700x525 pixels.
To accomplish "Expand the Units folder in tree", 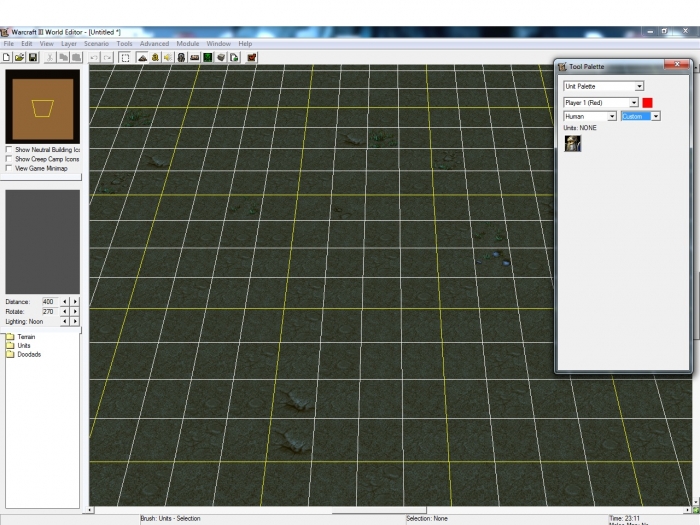I will [10, 346].
